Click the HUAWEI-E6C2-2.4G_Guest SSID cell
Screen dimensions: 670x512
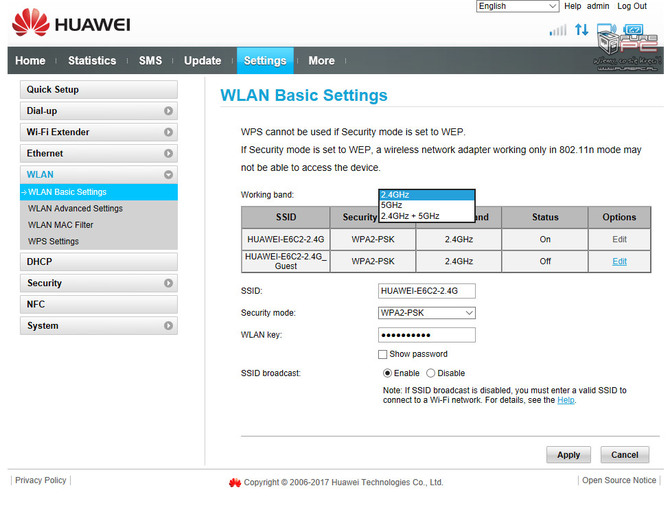[285, 261]
